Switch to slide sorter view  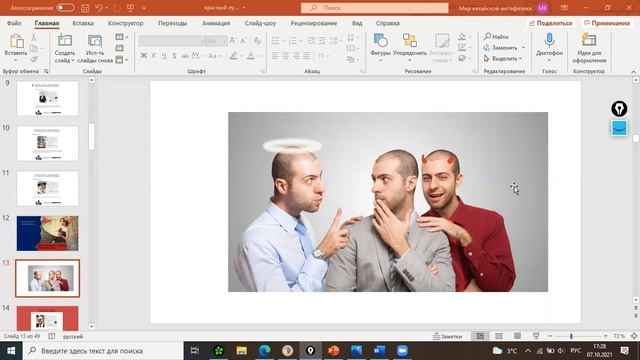pos(499,336)
